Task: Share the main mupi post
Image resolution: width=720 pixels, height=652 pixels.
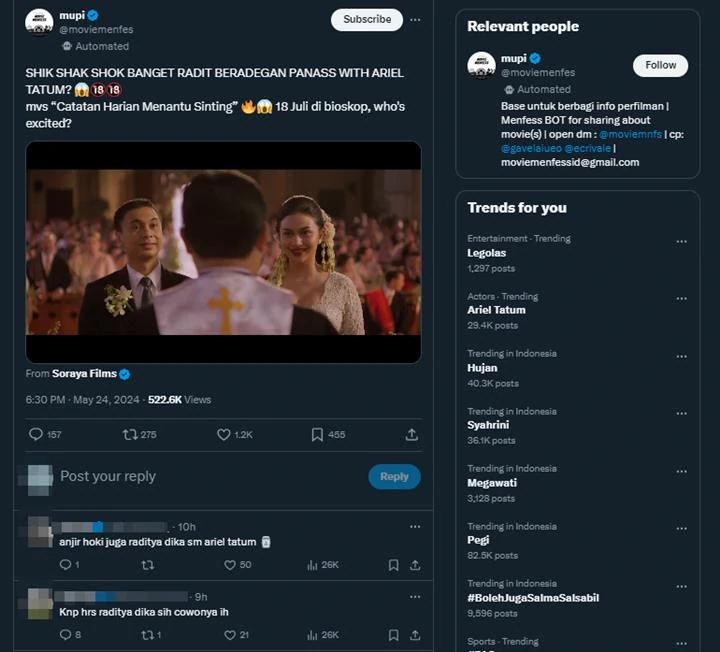Action: 412,434
